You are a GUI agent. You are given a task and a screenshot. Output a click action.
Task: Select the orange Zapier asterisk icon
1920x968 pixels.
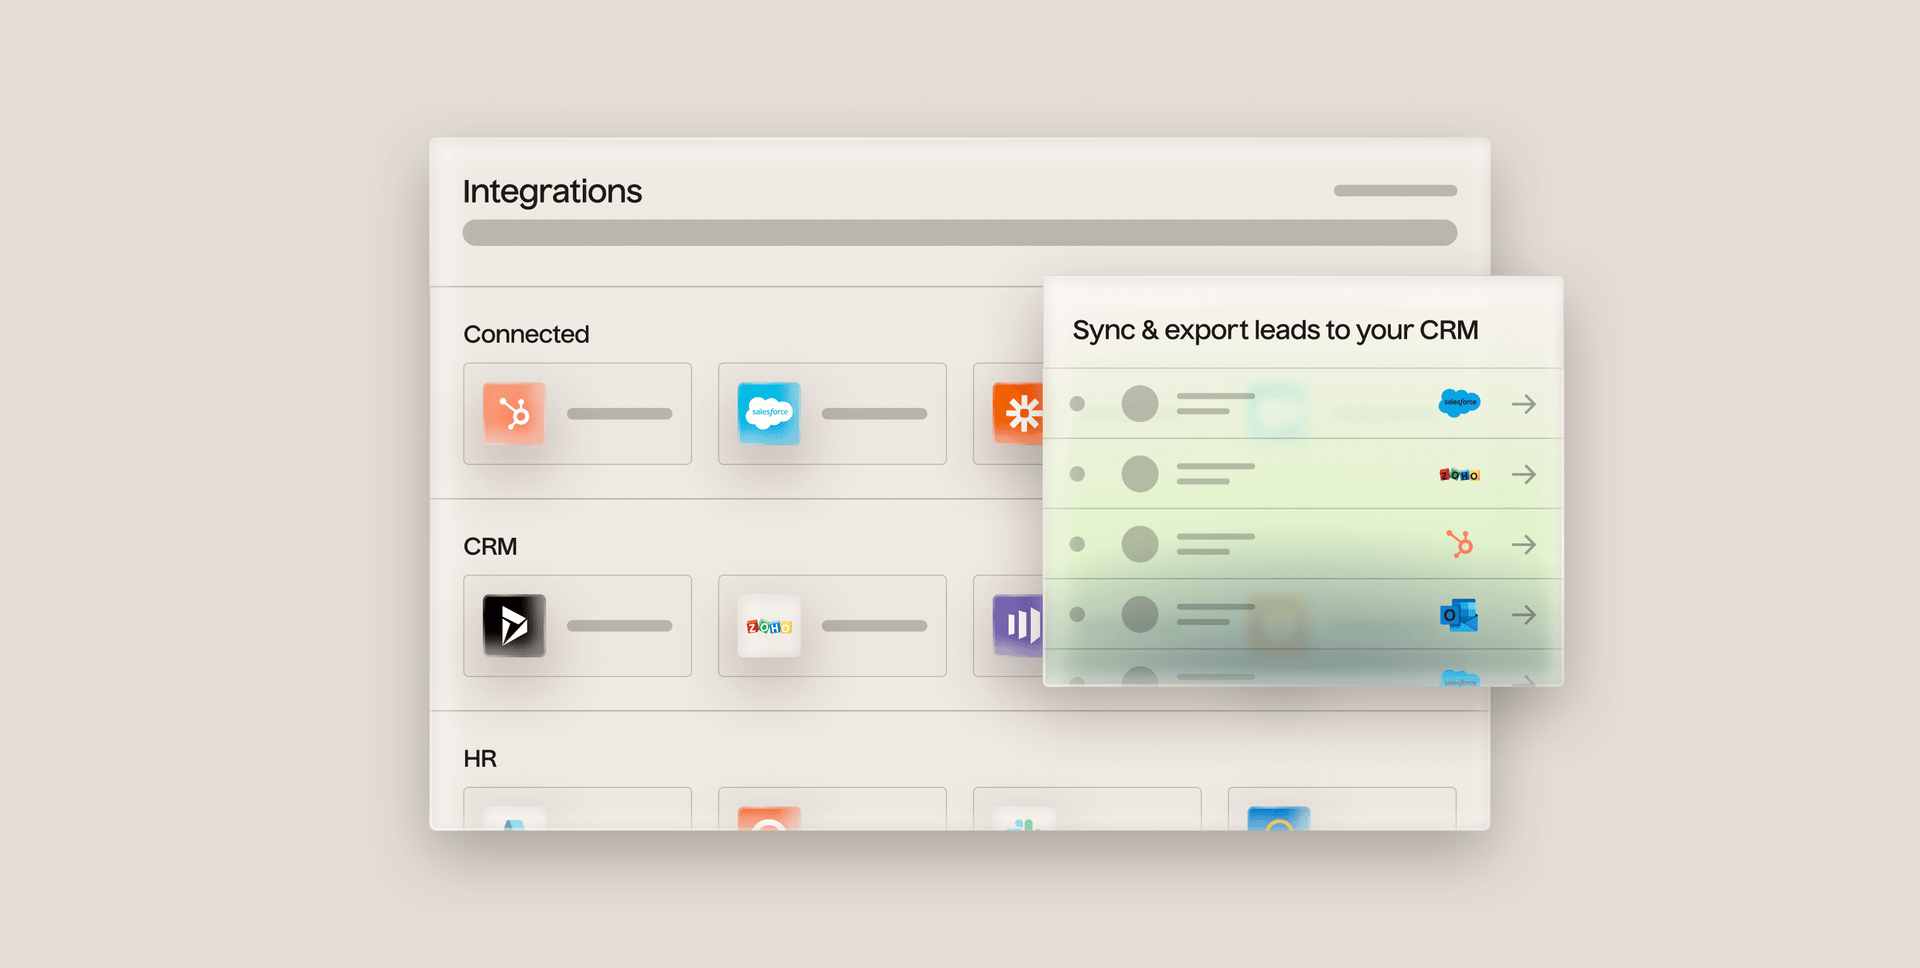click(x=1019, y=413)
